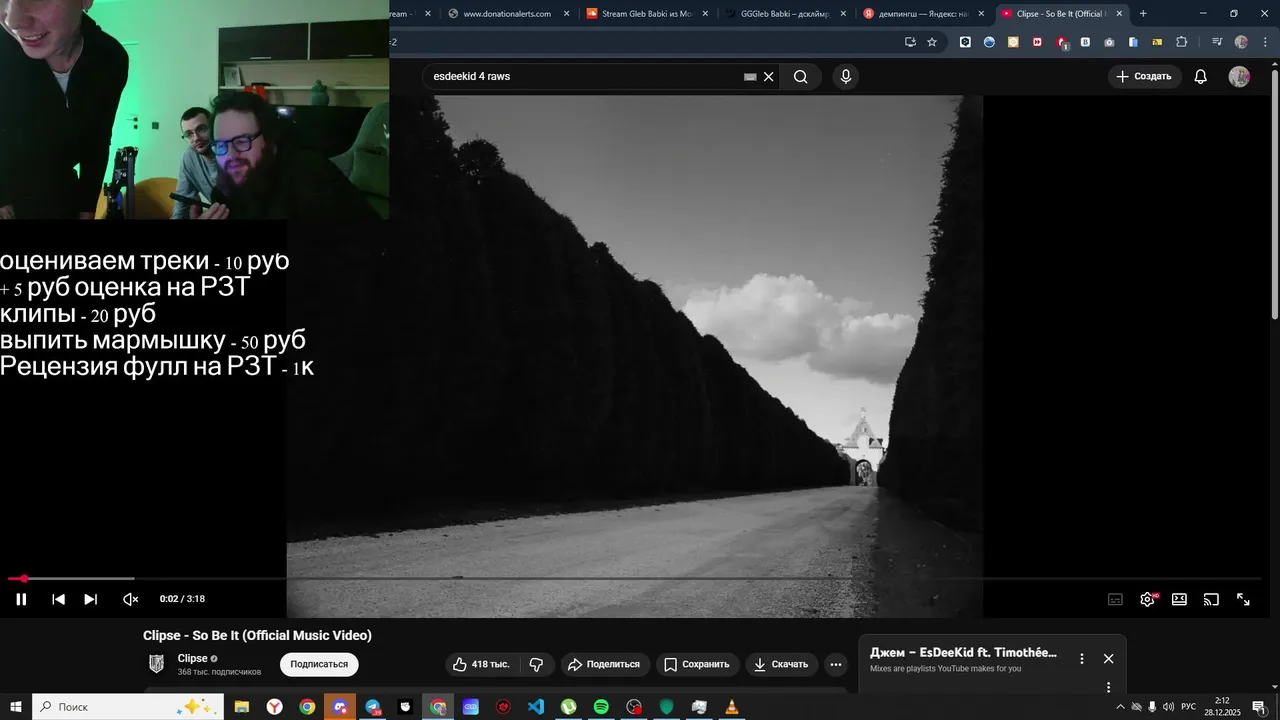Open the Джем – EsDeeKid mix title
Image resolution: width=1280 pixels, height=720 pixels.
pos(963,652)
